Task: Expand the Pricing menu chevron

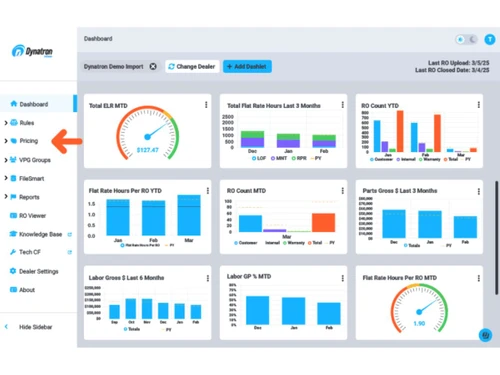Action: point(6,141)
